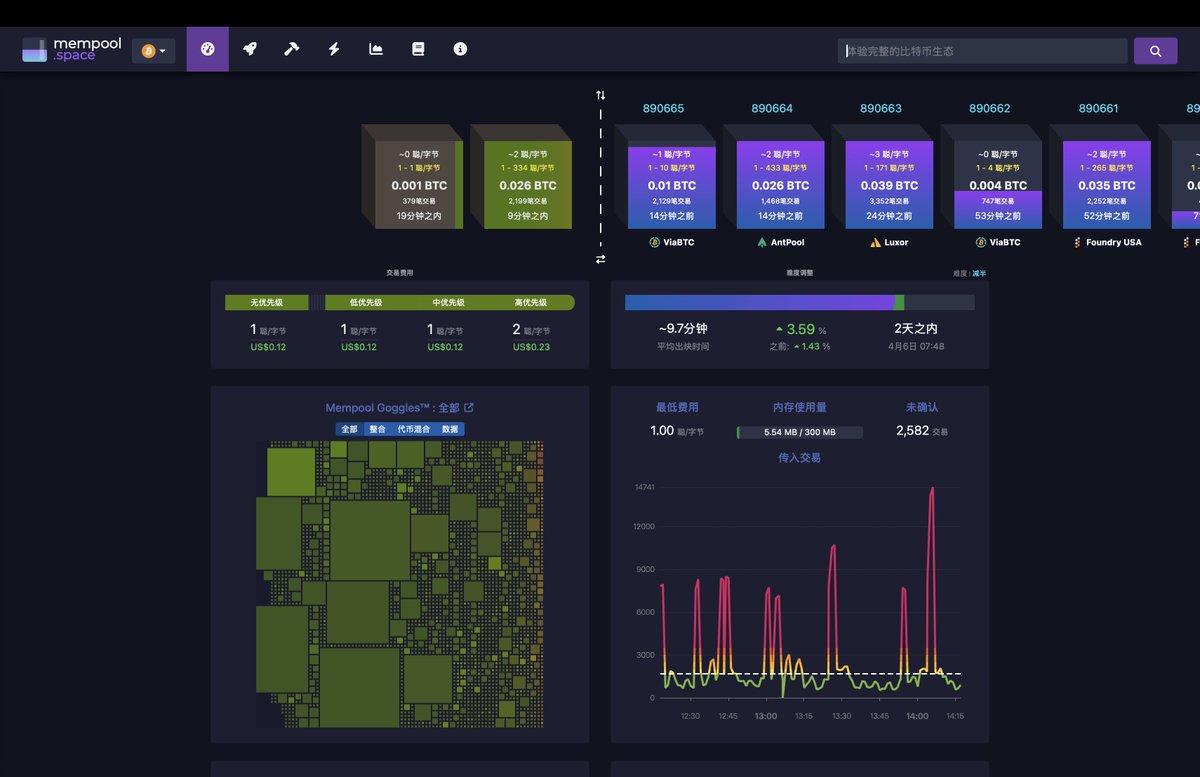Open the accelerator rocket icon

[250, 49]
